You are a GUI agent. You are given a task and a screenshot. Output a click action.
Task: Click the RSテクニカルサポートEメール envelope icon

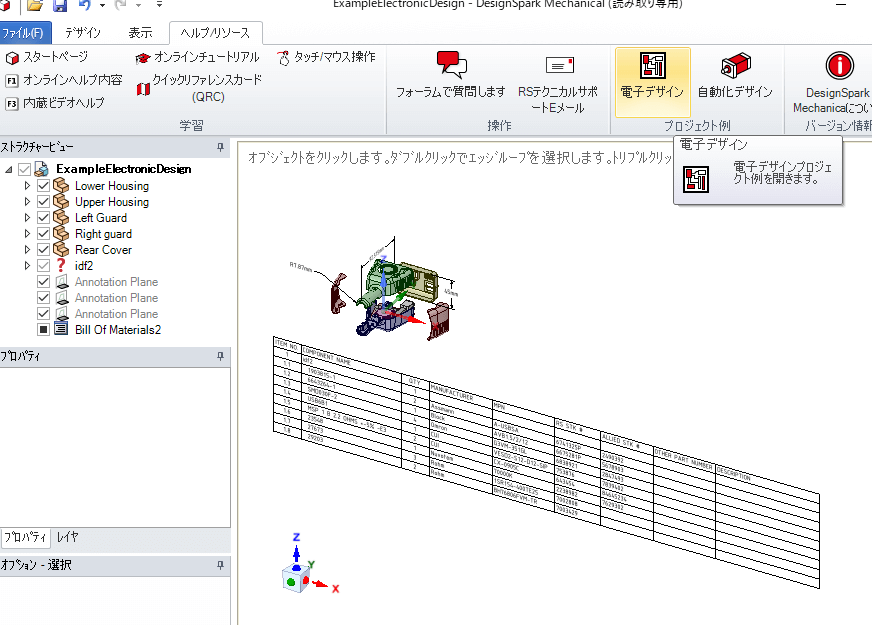[559, 66]
